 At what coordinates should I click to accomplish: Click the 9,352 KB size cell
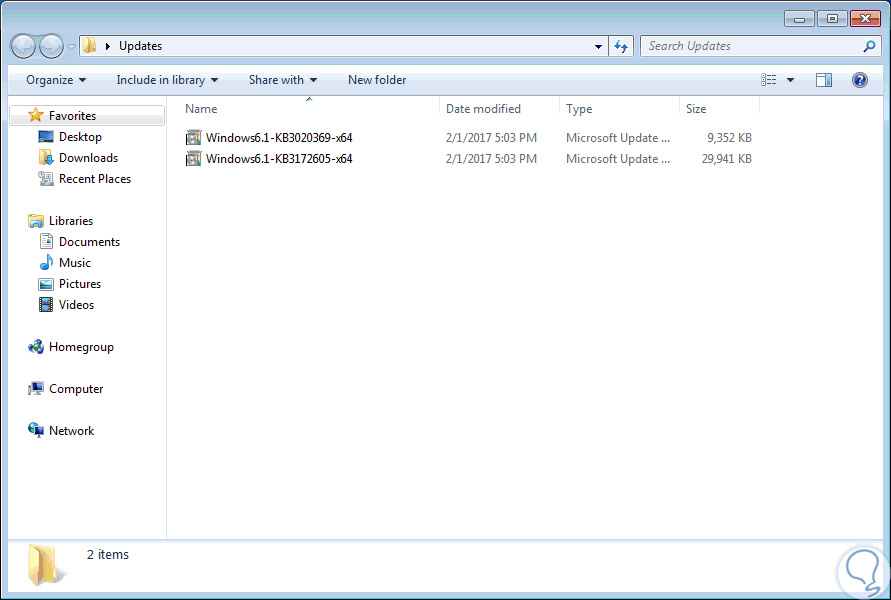tap(729, 138)
